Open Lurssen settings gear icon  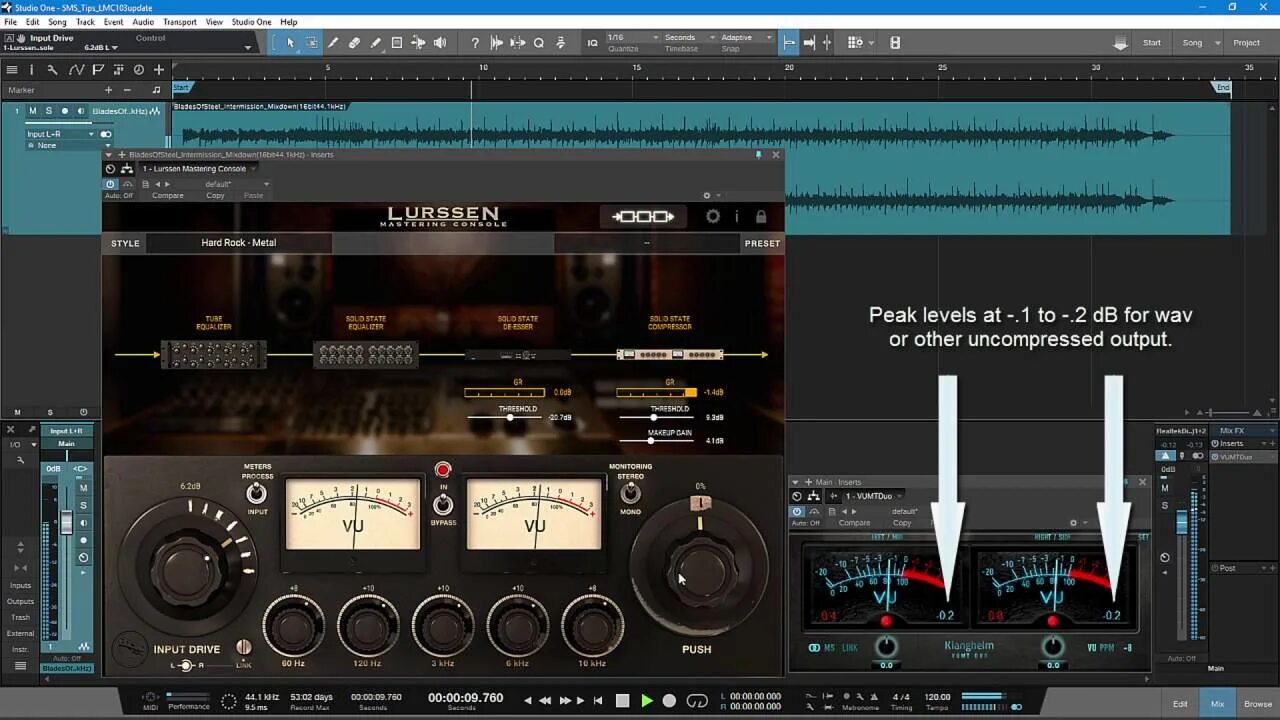[x=713, y=216]
